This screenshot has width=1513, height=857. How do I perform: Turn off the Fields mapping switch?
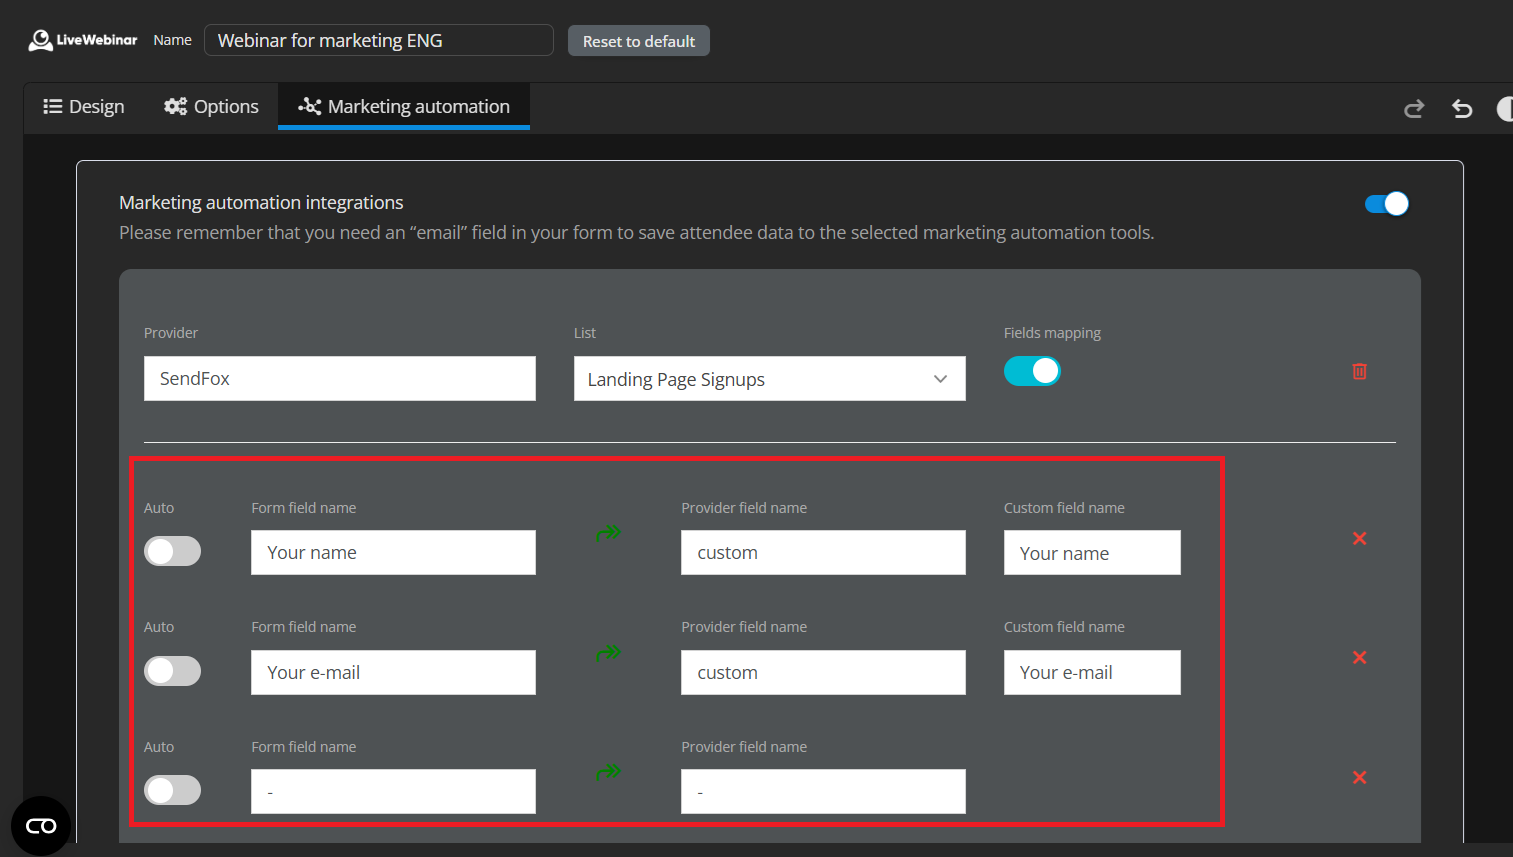(x=1031, y=371)
